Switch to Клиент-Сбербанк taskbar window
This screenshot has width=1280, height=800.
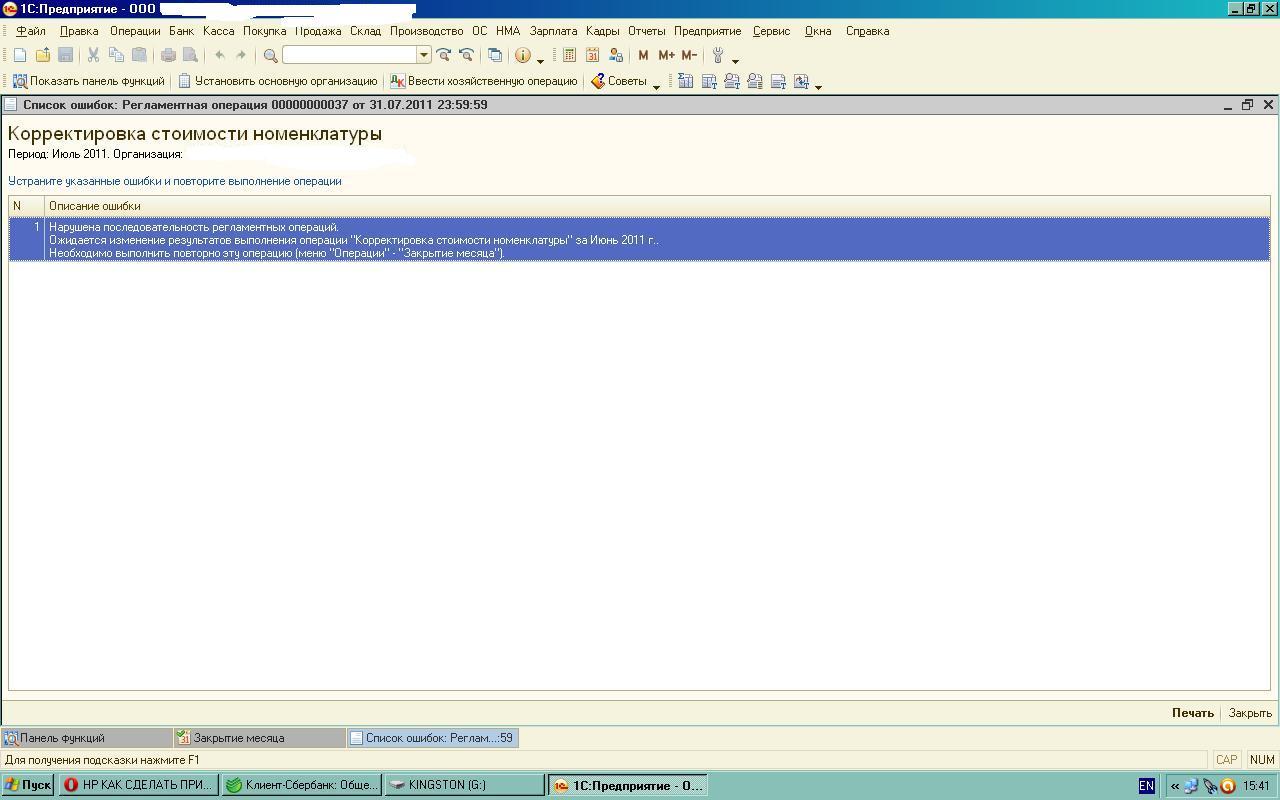point(302,785)
